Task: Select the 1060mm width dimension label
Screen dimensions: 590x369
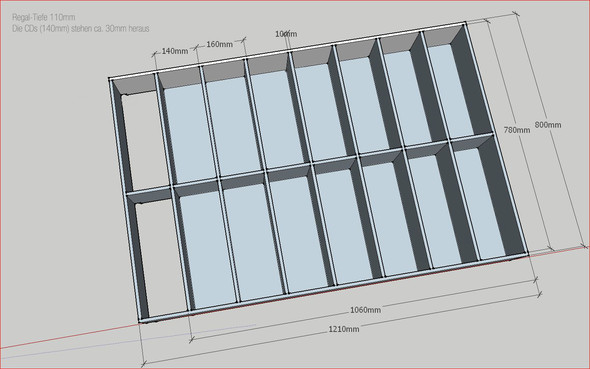Action: coord(365,310)
